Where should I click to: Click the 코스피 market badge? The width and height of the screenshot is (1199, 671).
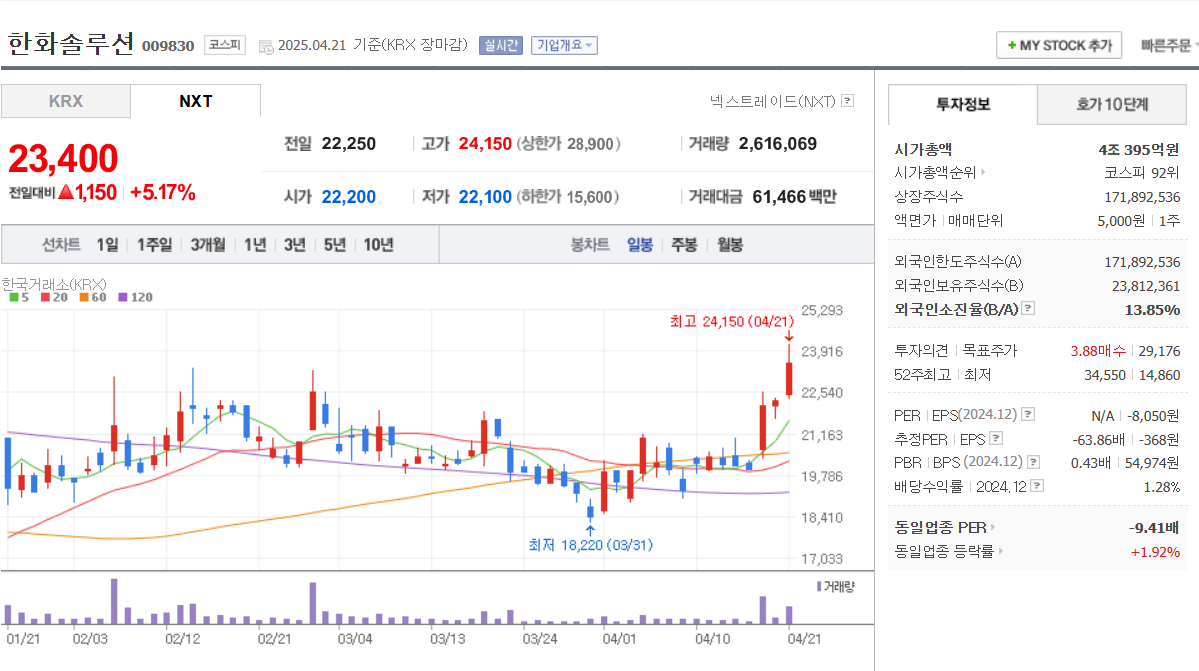tap(225, 45)
